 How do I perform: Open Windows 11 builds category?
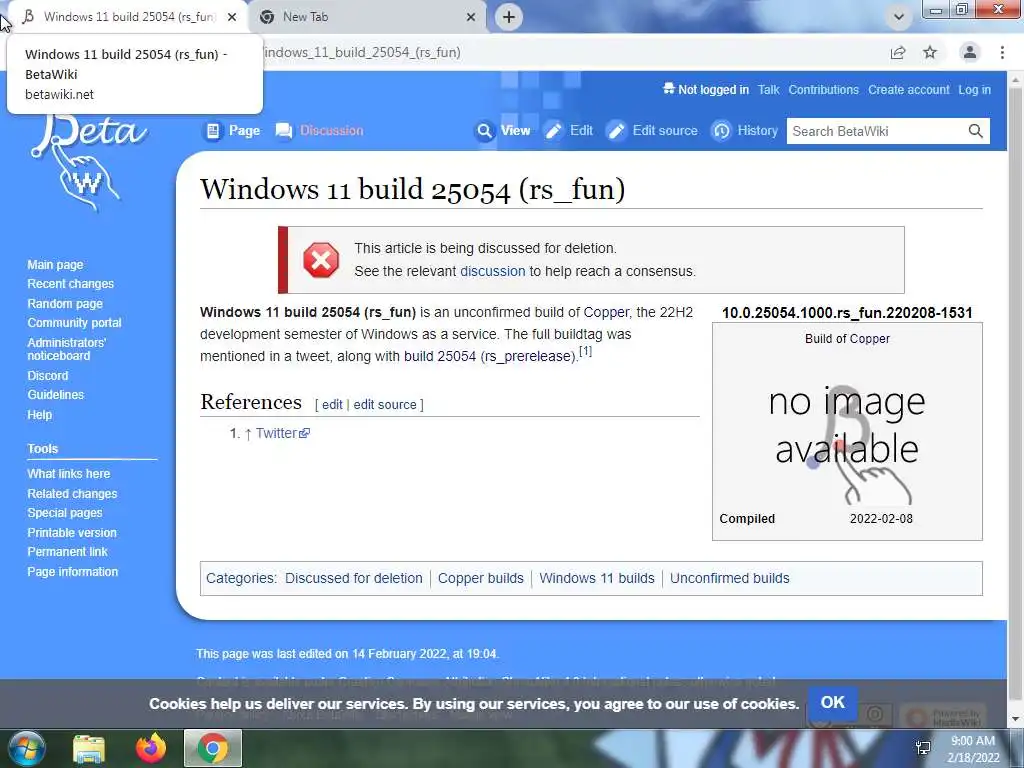coord(597,578)
